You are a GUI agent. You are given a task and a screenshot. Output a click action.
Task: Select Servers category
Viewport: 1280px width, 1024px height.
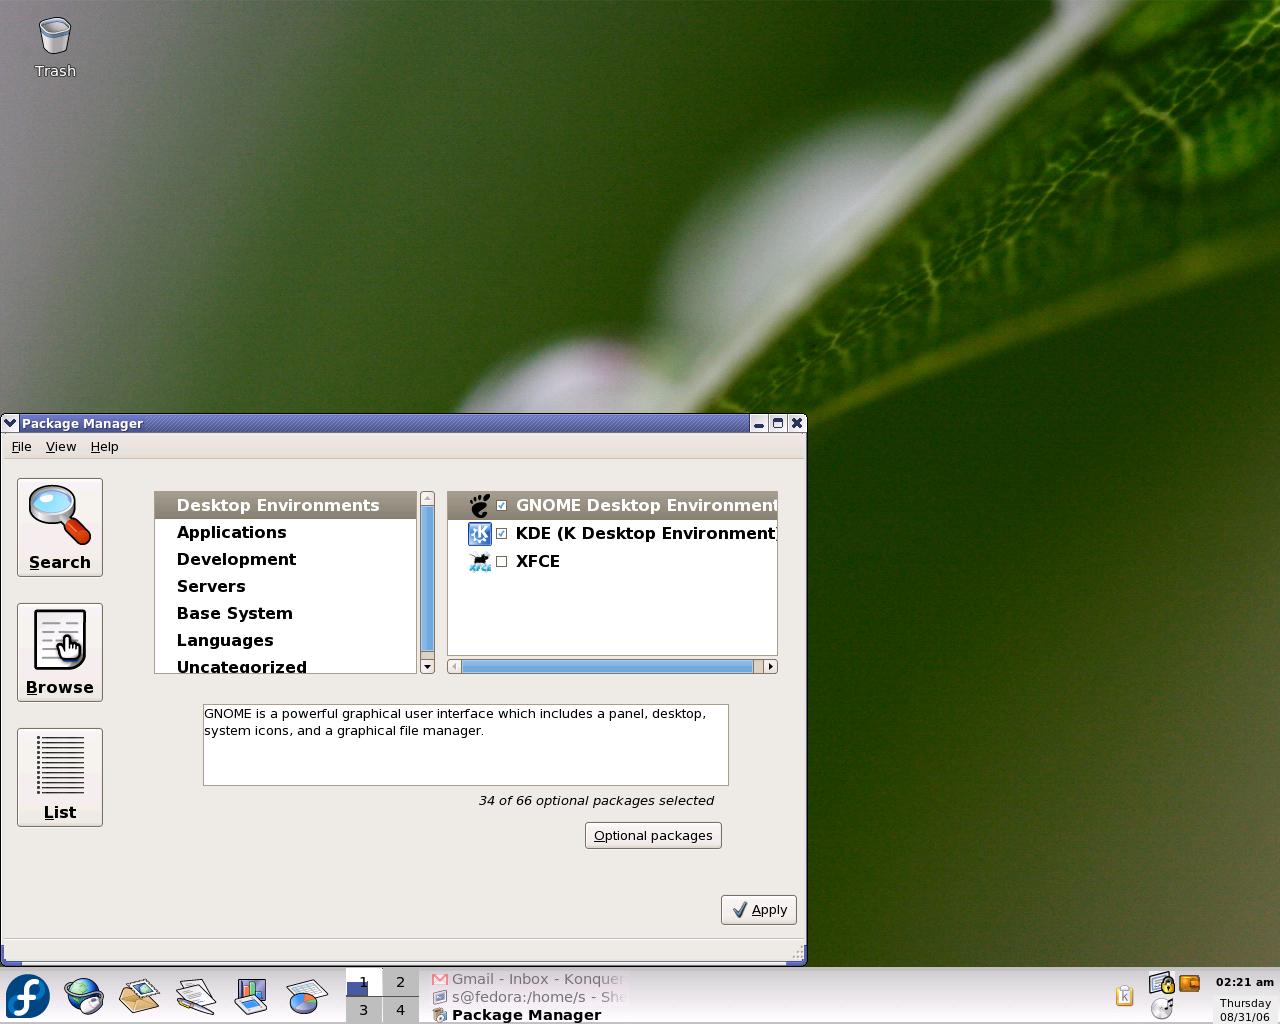pos(285,586)
